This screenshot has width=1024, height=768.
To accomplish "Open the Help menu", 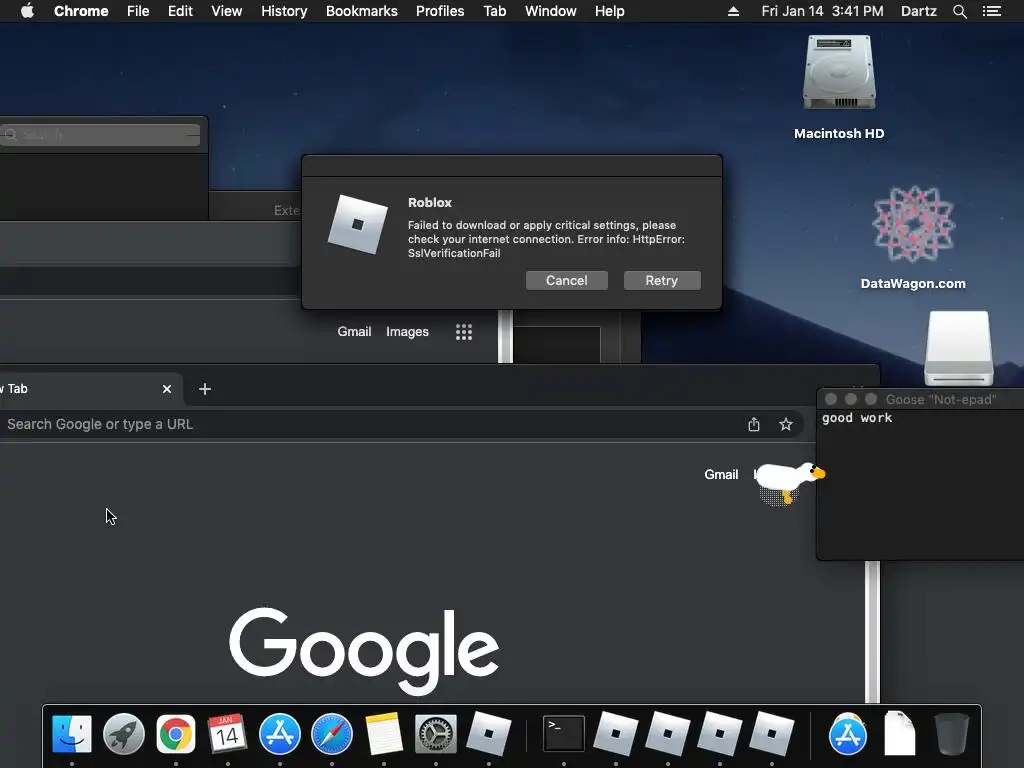I will [609, 11].
